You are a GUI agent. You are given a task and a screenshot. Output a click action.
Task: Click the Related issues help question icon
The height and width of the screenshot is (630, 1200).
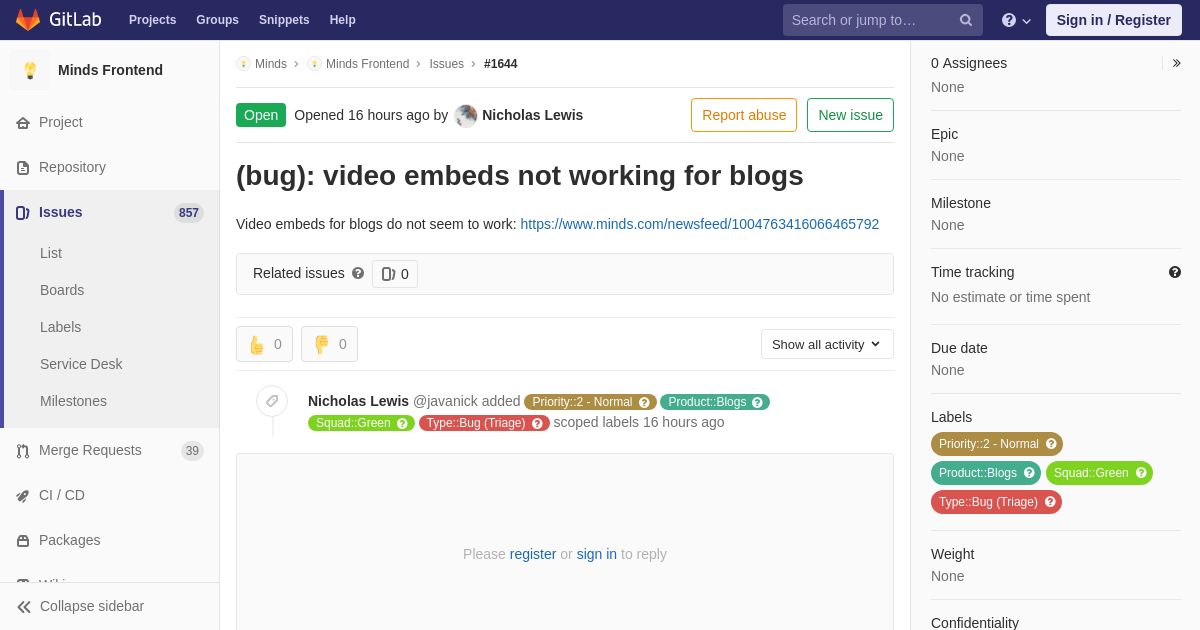[x=358, y=273]
